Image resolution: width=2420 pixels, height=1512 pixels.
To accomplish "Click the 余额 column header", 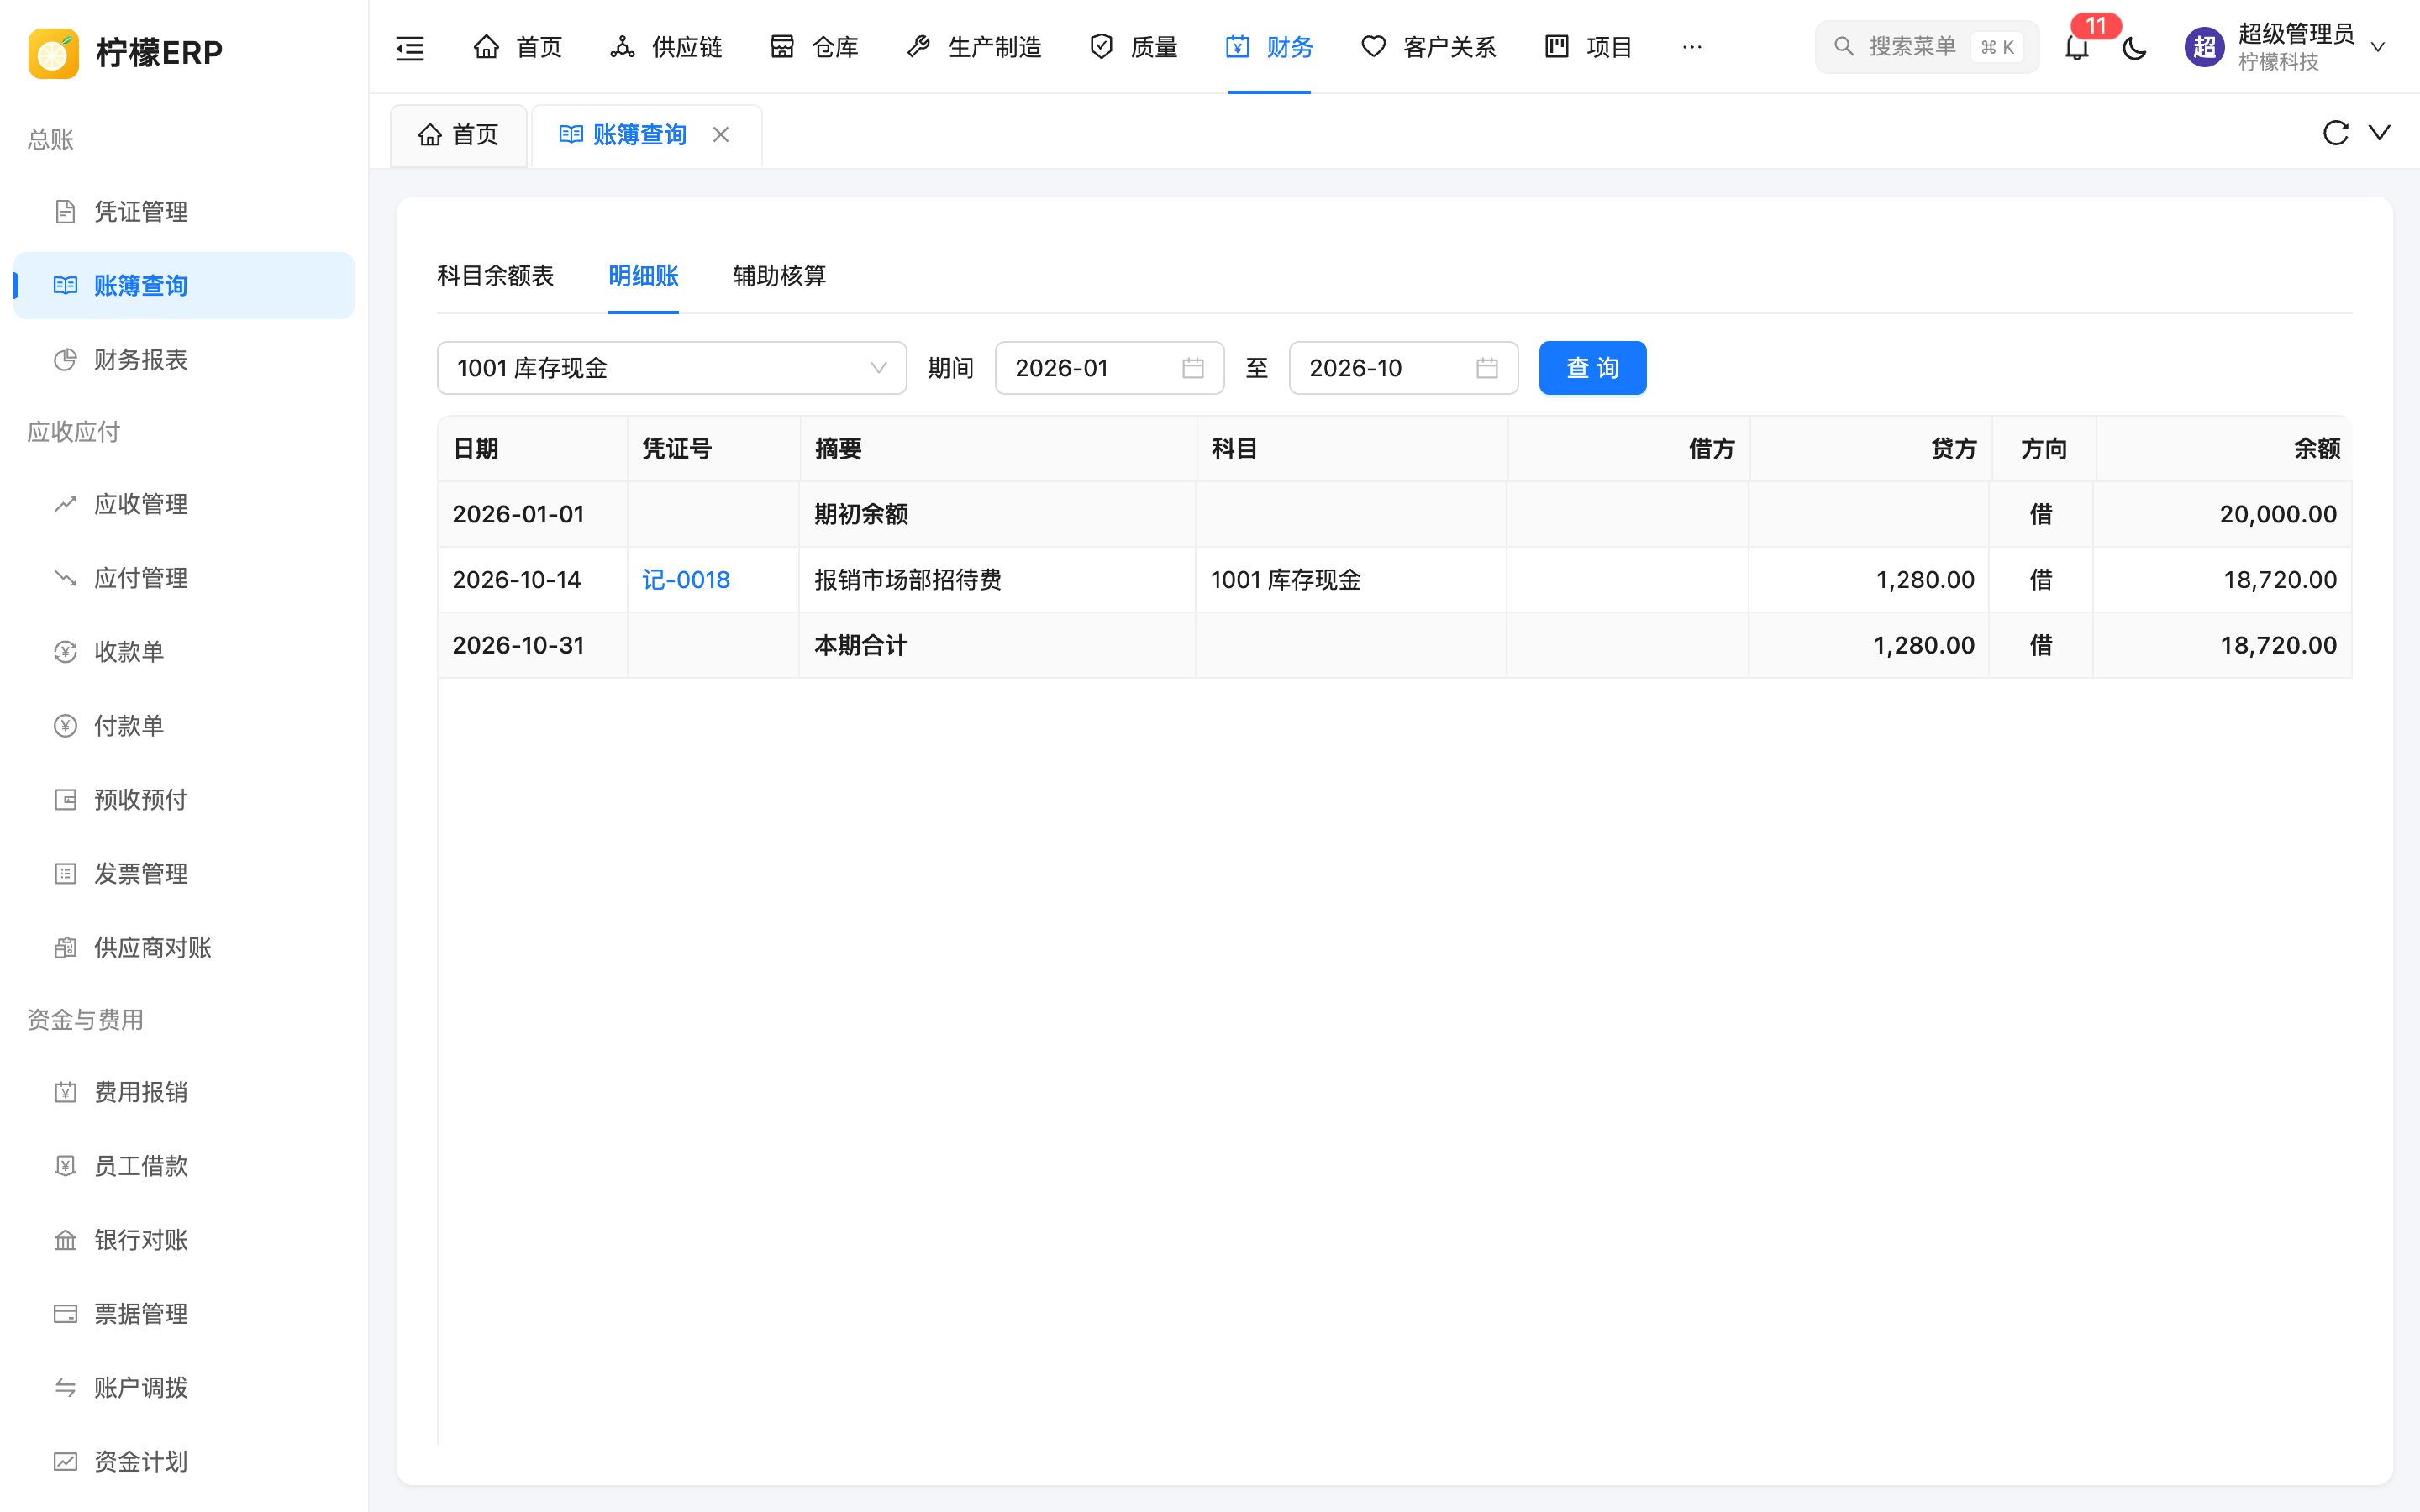I will click(2316, 449).
